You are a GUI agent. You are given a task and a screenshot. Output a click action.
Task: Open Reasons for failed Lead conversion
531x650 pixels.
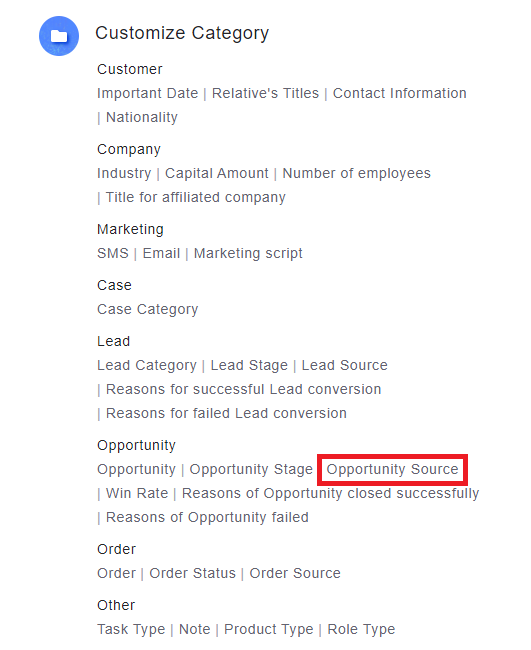coord(226,413)
